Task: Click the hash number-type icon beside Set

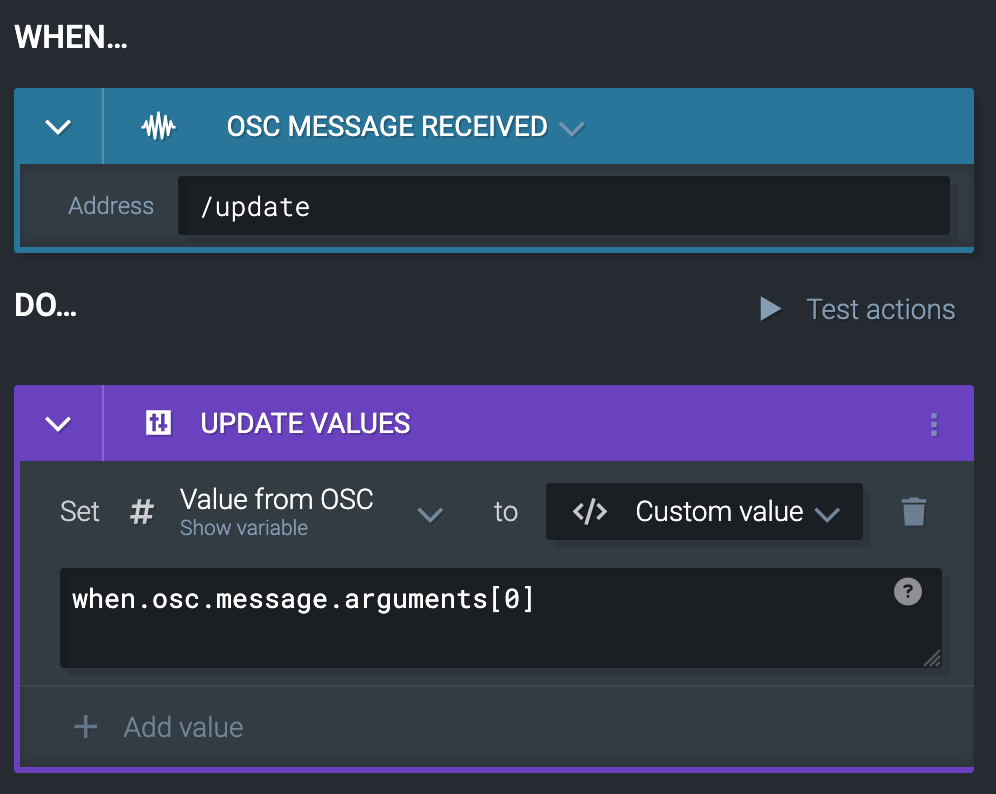Action: pyautogui.click(x=143, y=512)
